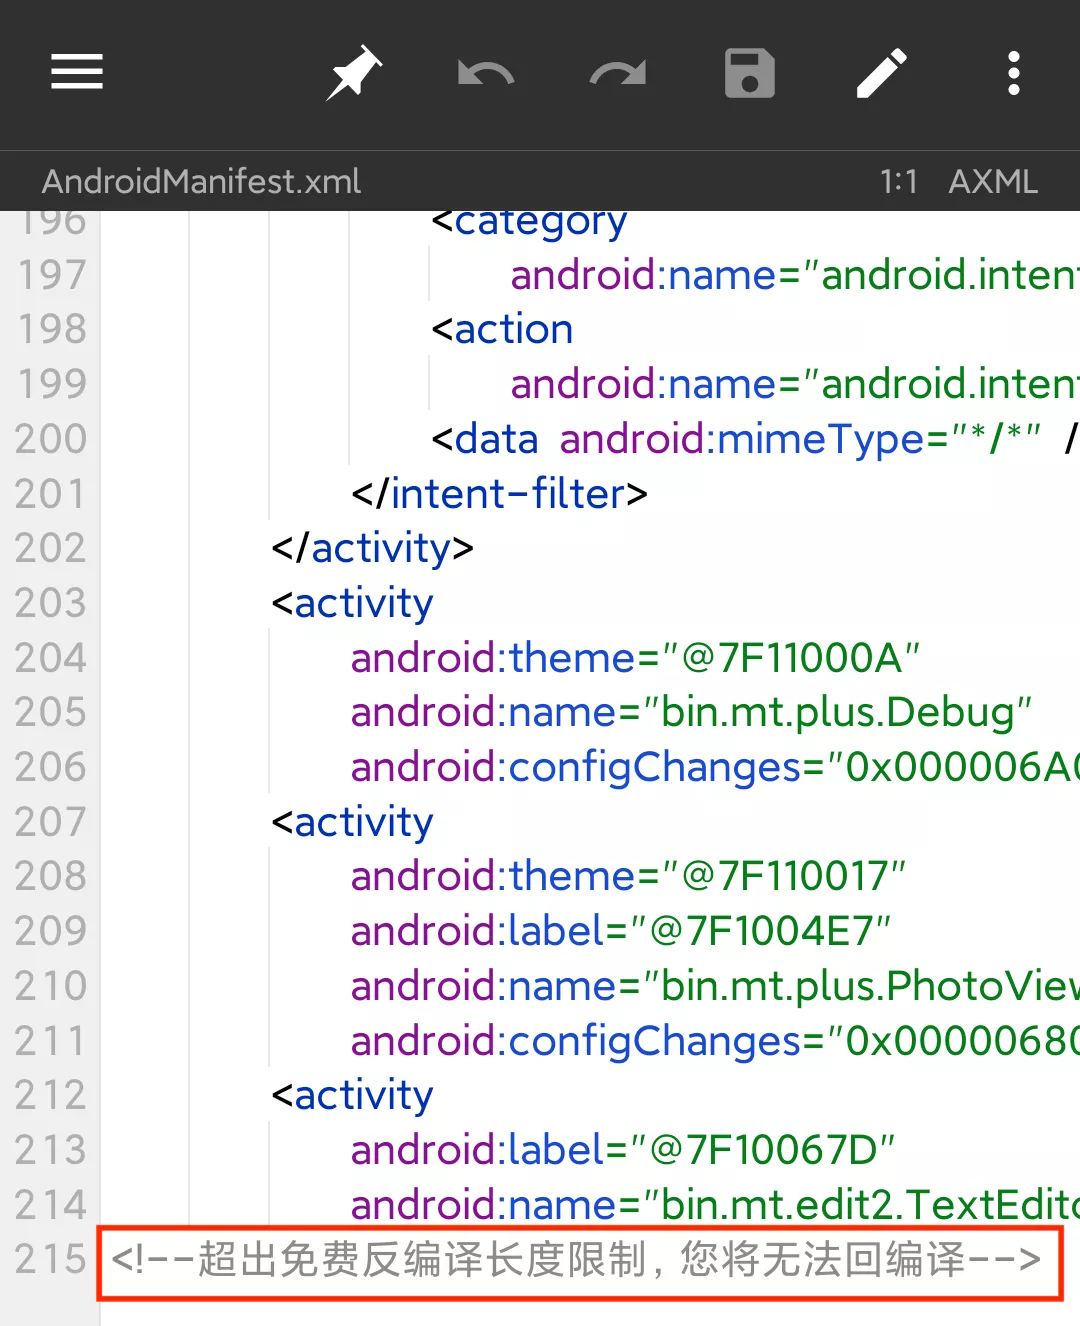The height and width of the screenshot is (1326, 1080).
Task: Click the action tag on line 198
Action: point(502,329)
